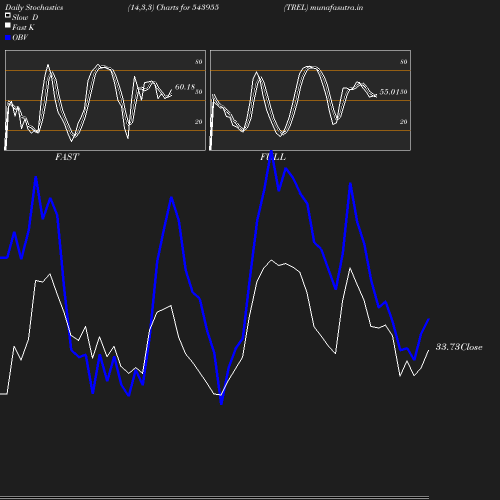Click the highest peak of the blue OBV line
Viewport: 500px width, 500px height.
[272, 152]
